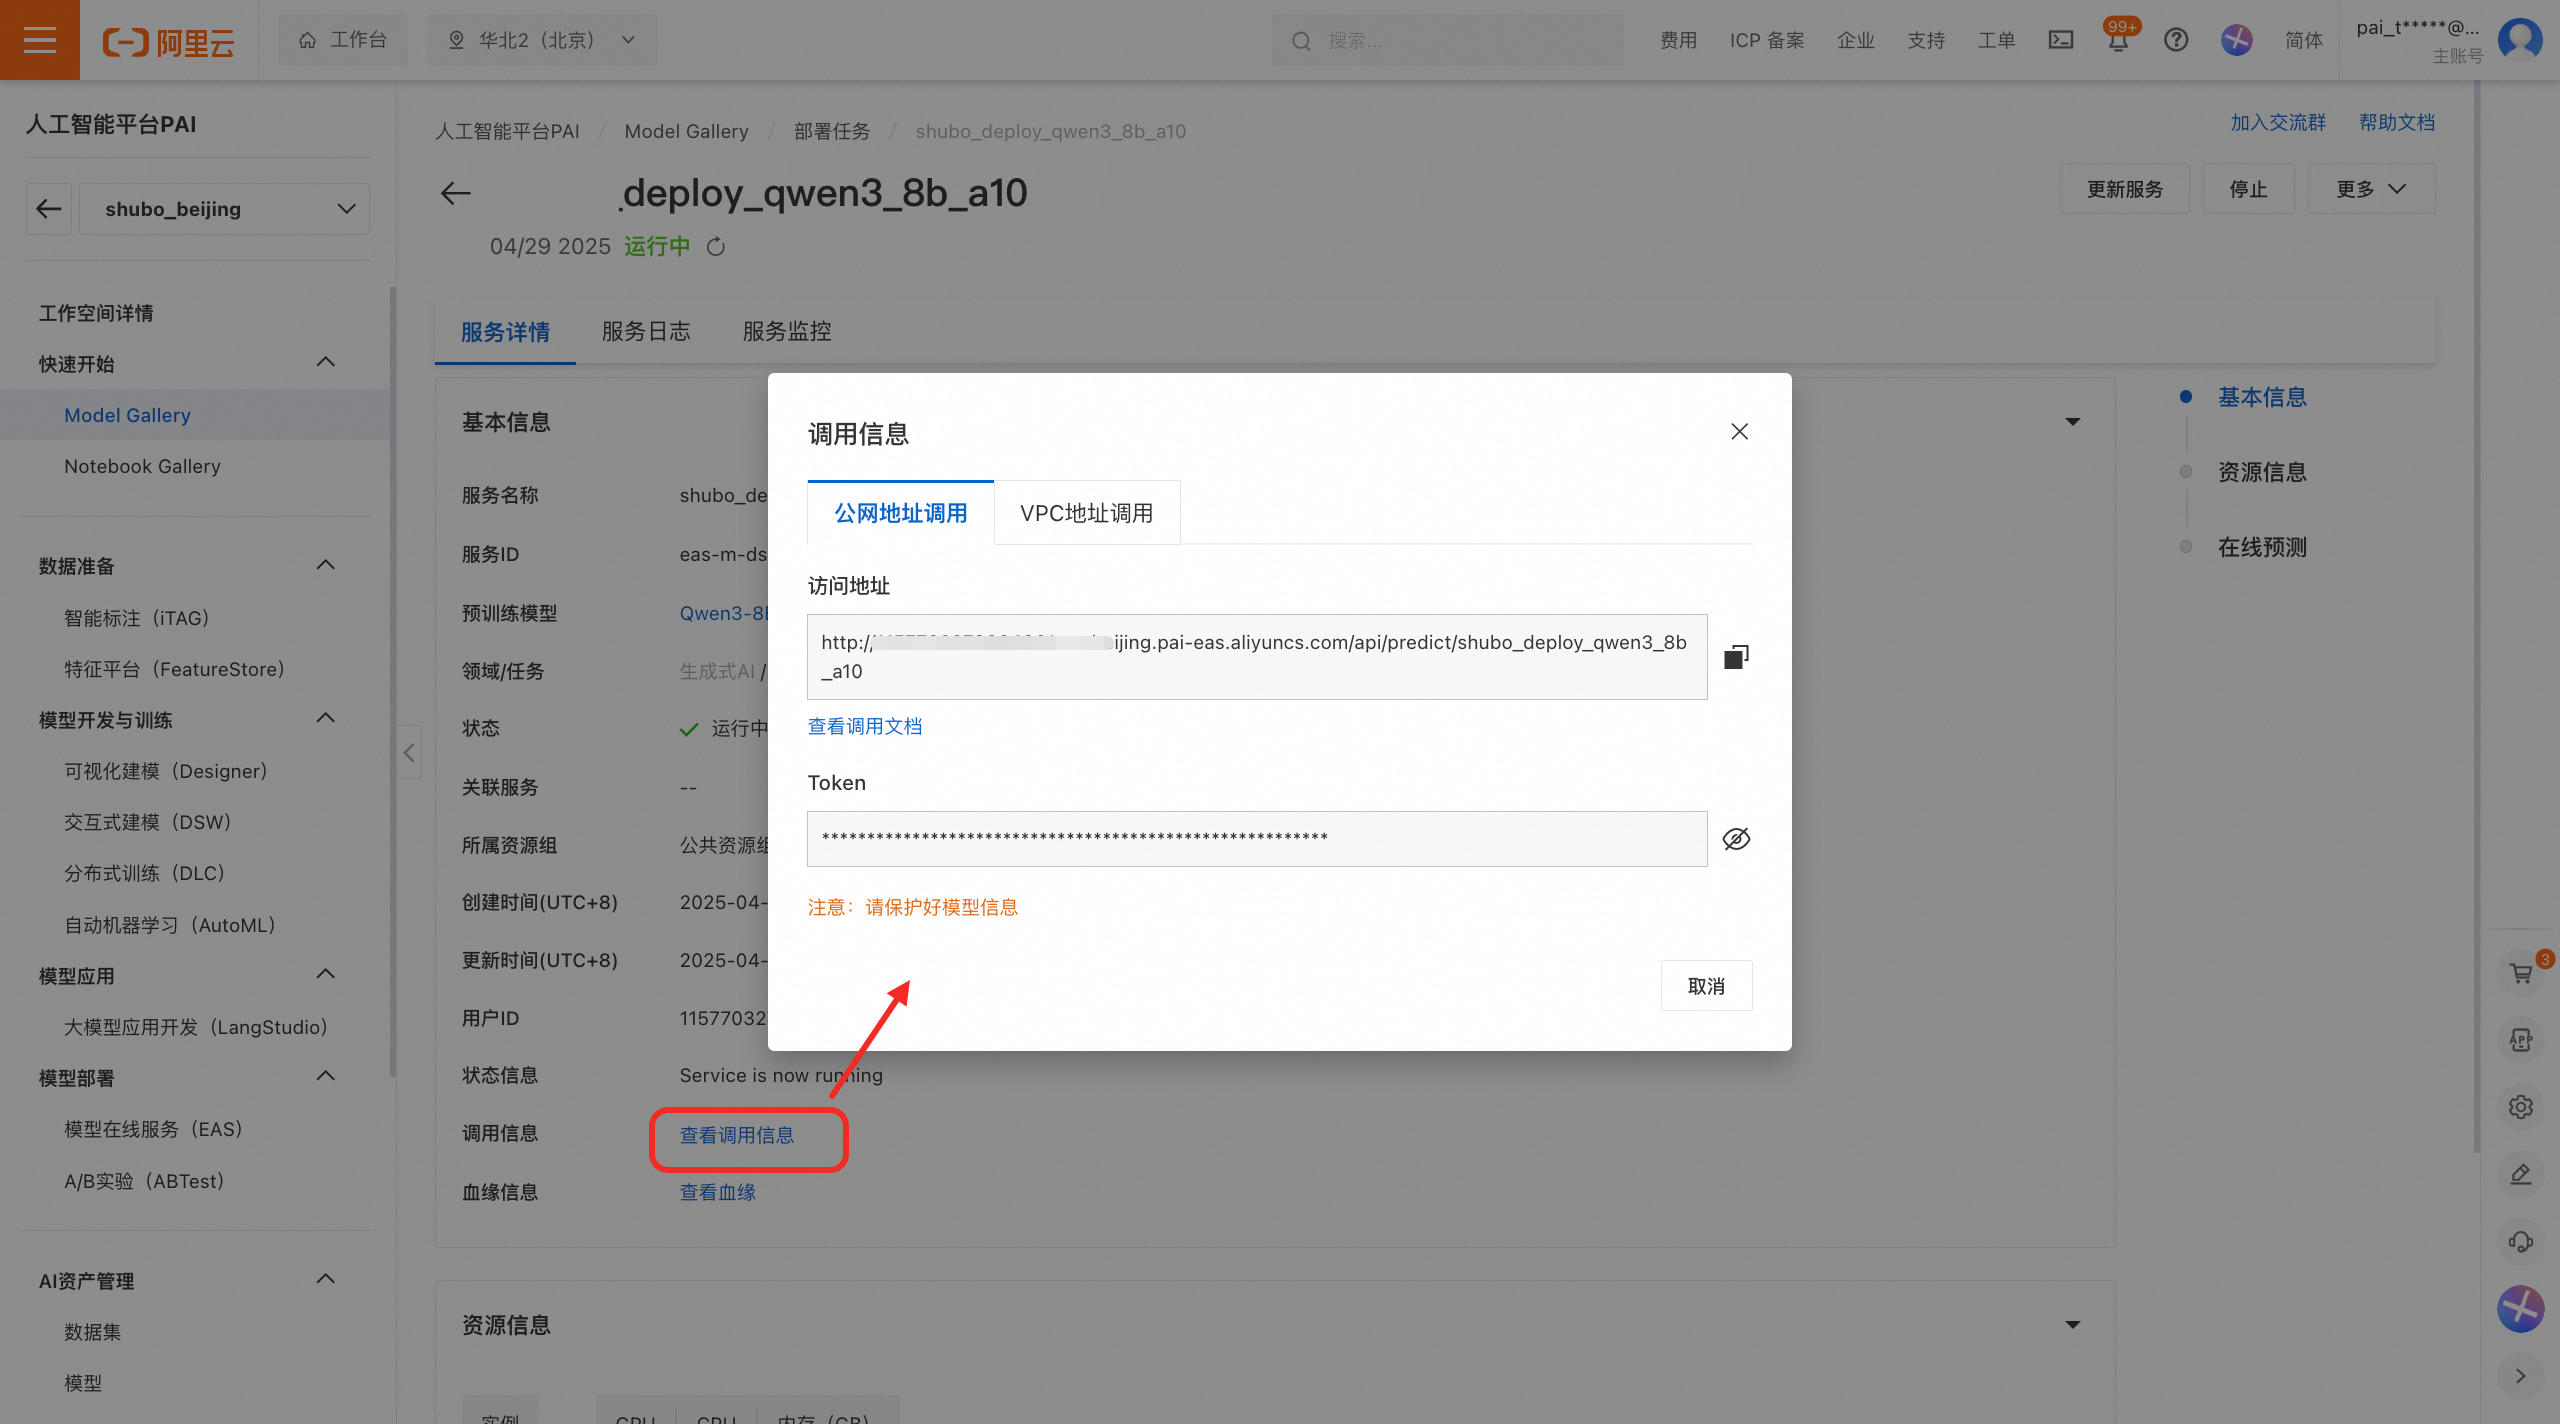2560x1424 pixels.
Task: Toggle Token visibility eye icon
Action: [x=1736, y=839]
